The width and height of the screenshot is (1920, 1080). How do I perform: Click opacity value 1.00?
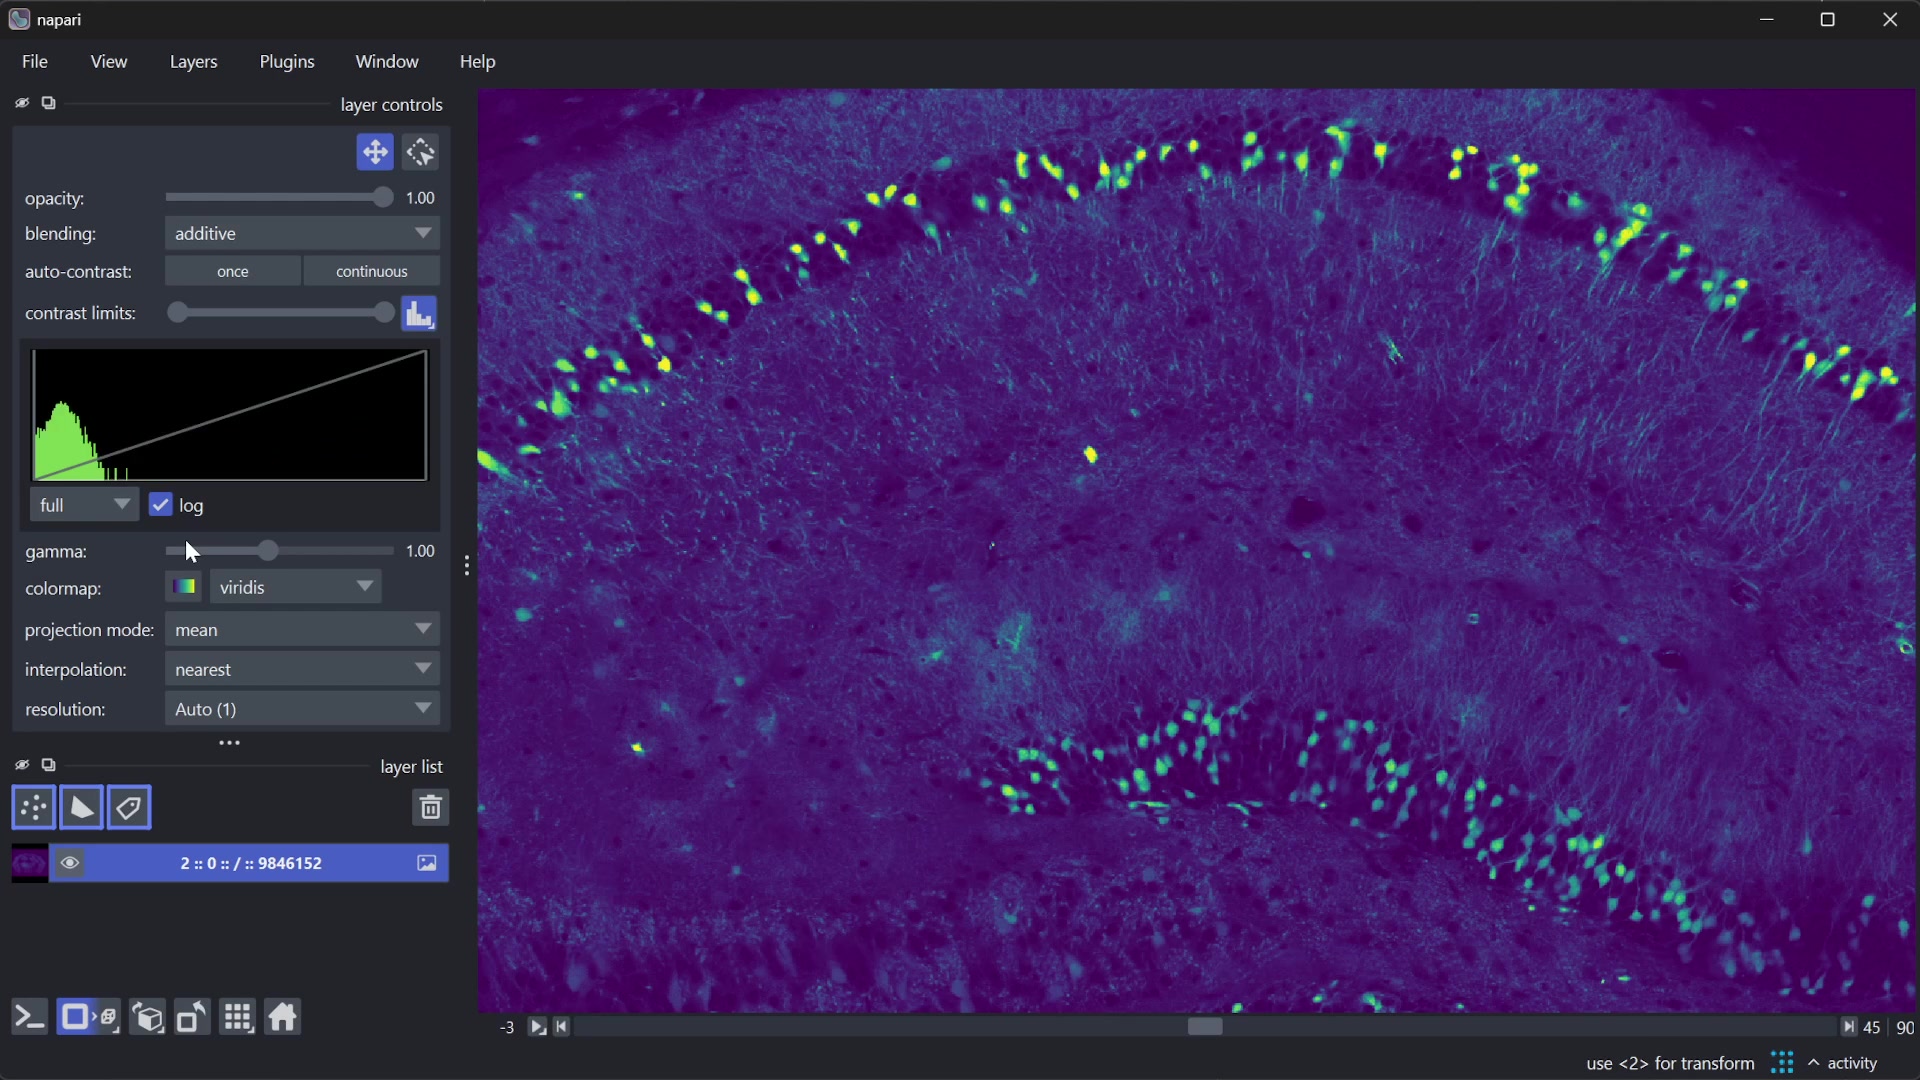click(420, 198)
